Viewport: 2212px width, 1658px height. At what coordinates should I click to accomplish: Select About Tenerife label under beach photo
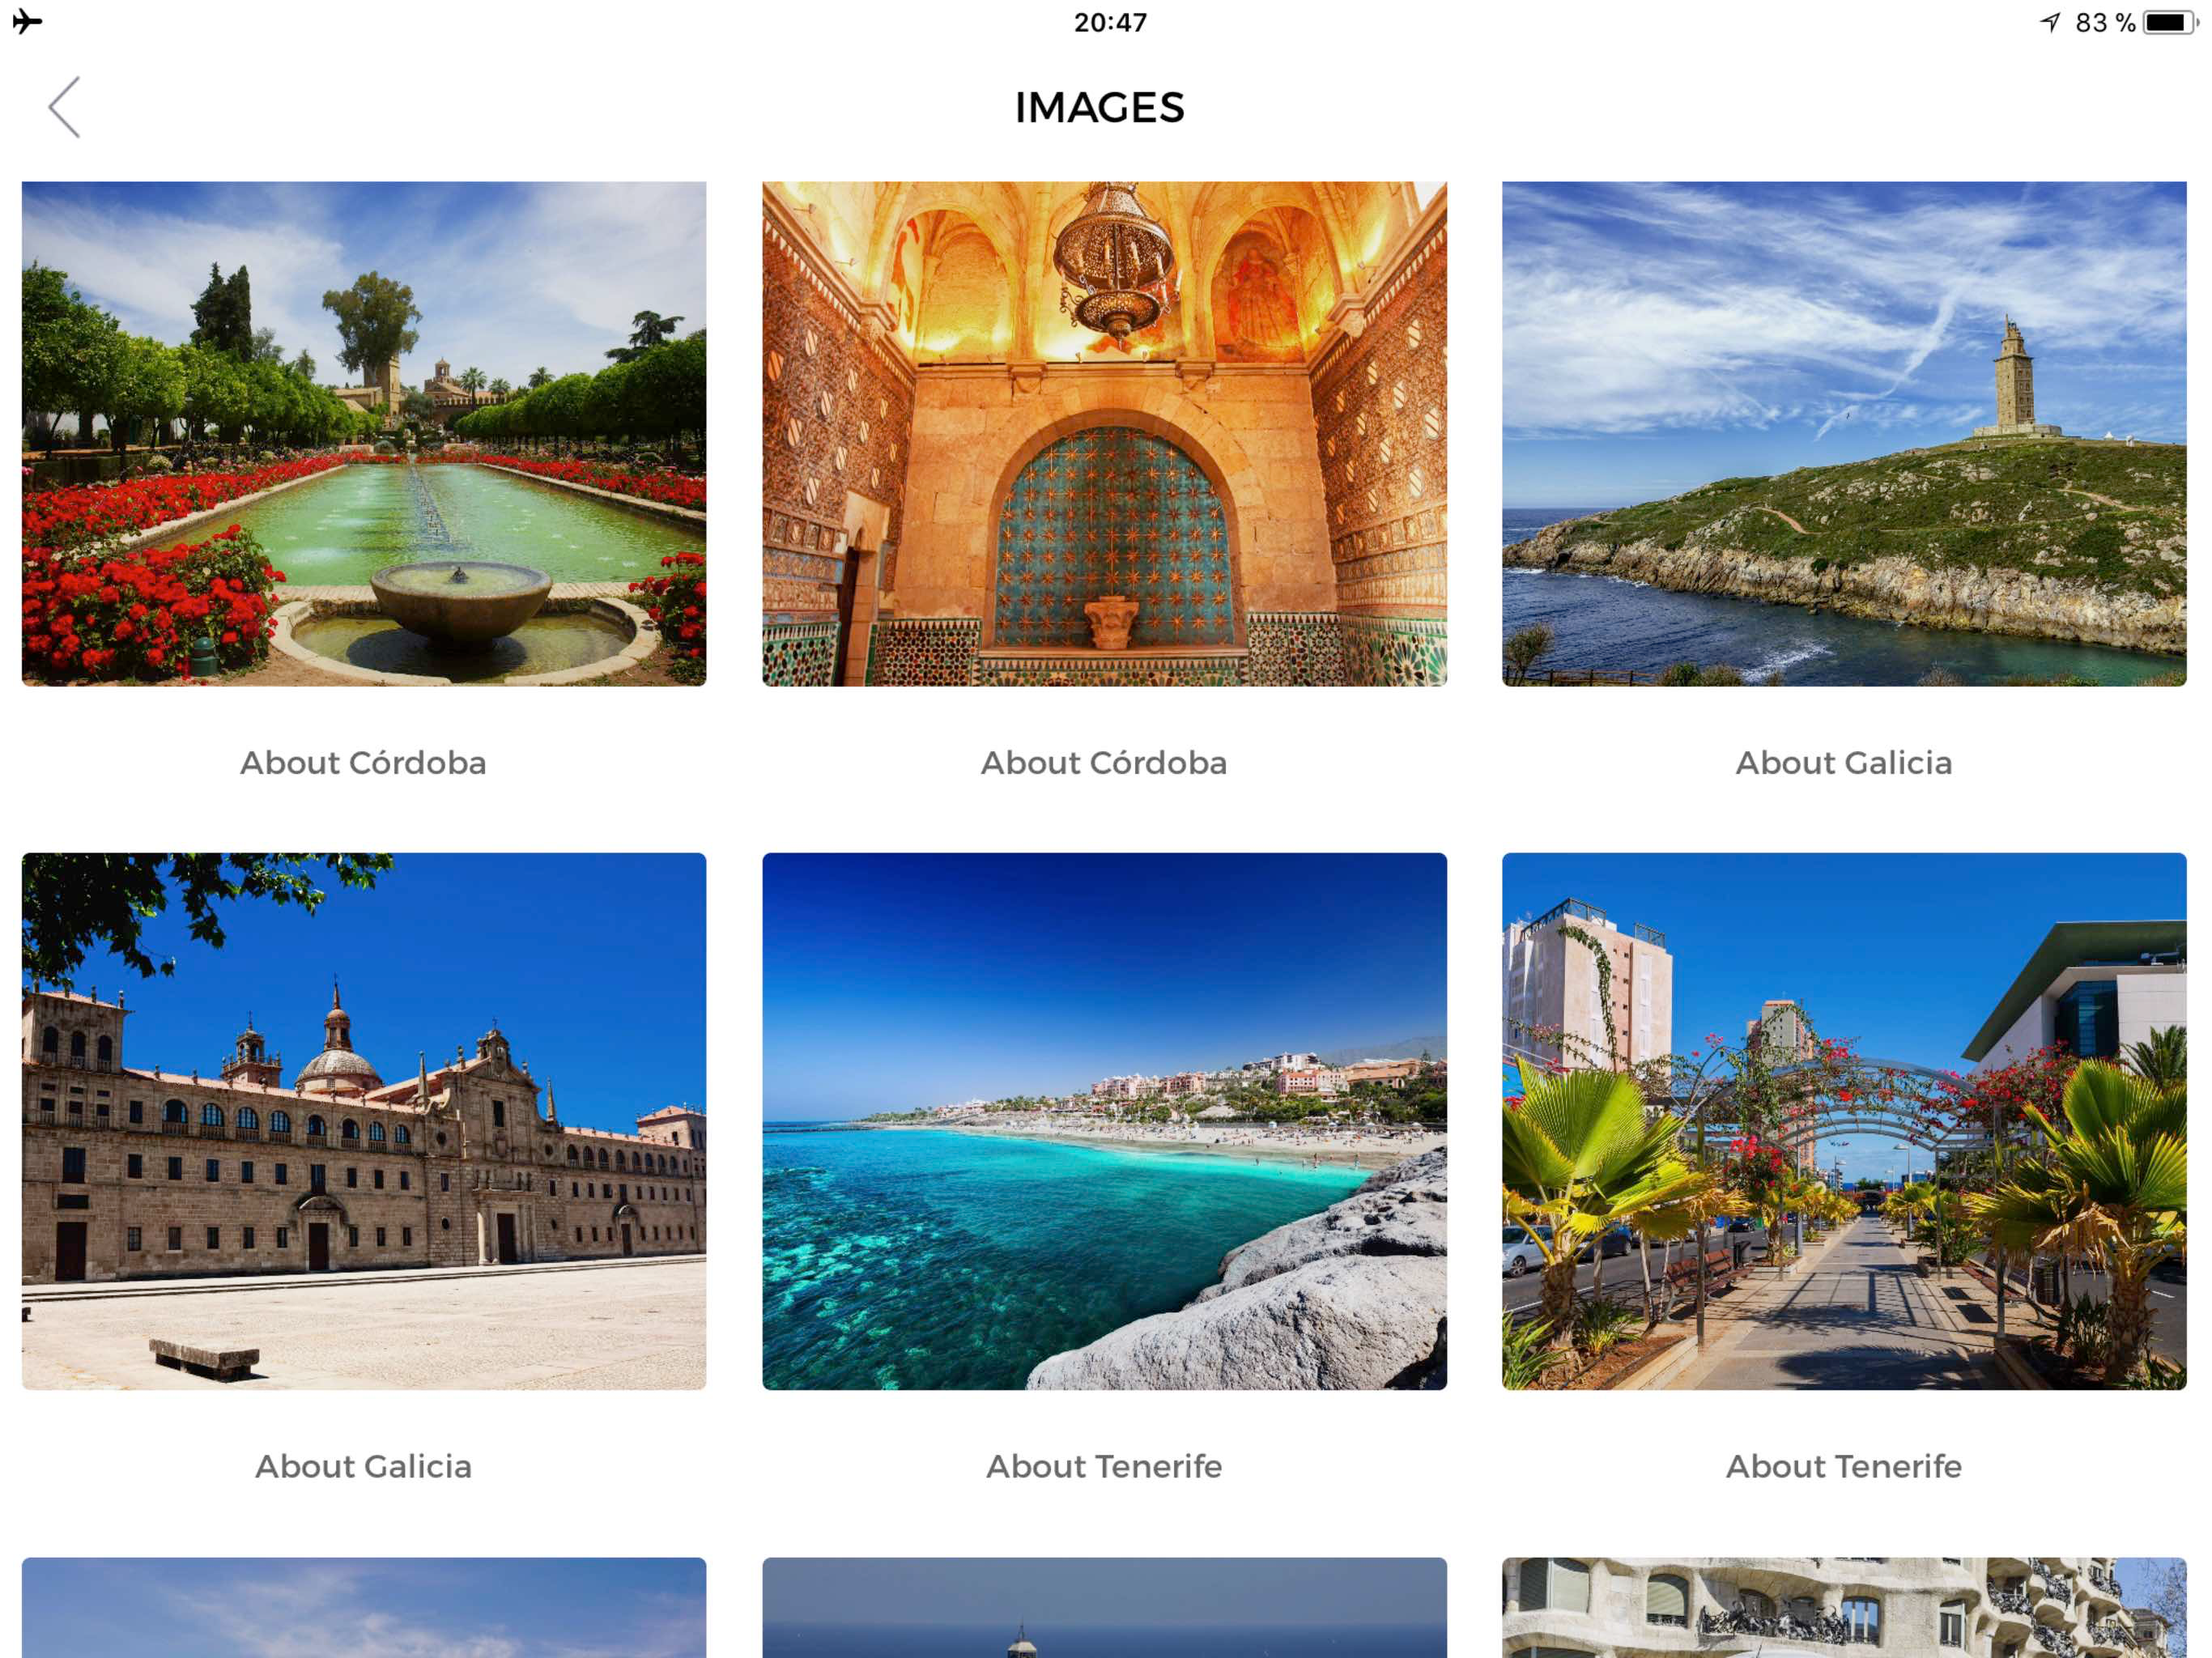click(1104, 1466)
